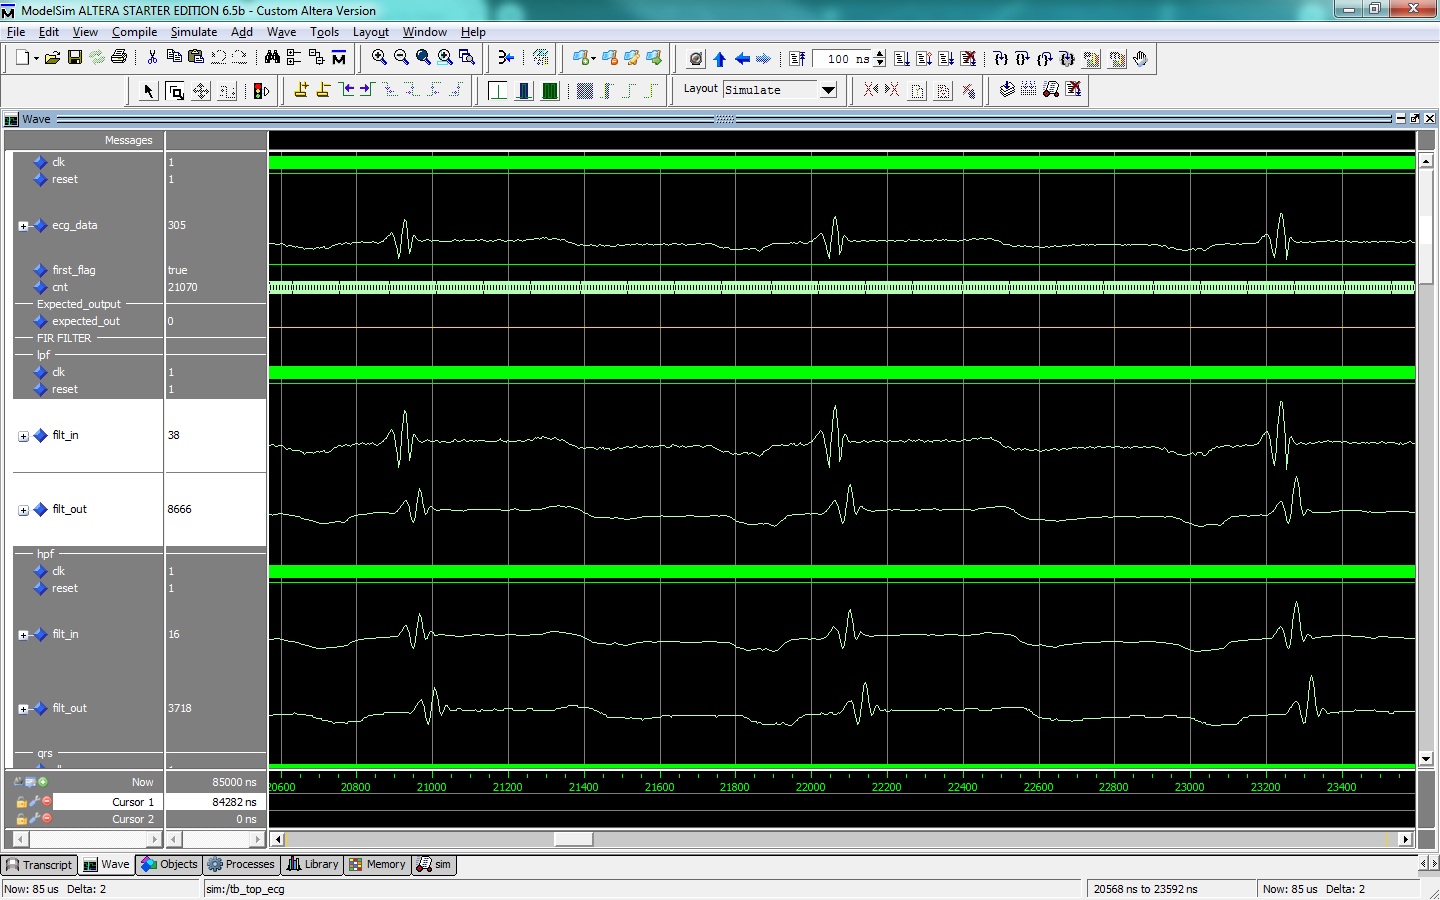Viewport: 1440px width, 900px height.
Task: Remove Cursor 1 with the red icon
Action: click(47, 801)
